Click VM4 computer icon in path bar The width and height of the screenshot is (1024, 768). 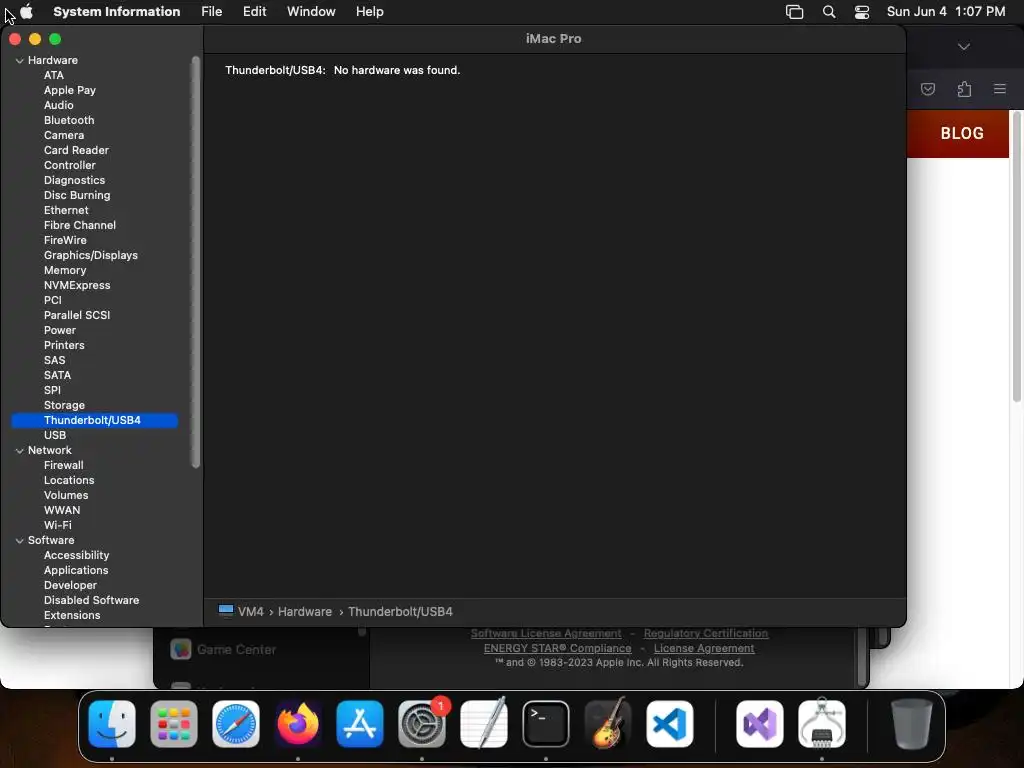tap(226, 611)
